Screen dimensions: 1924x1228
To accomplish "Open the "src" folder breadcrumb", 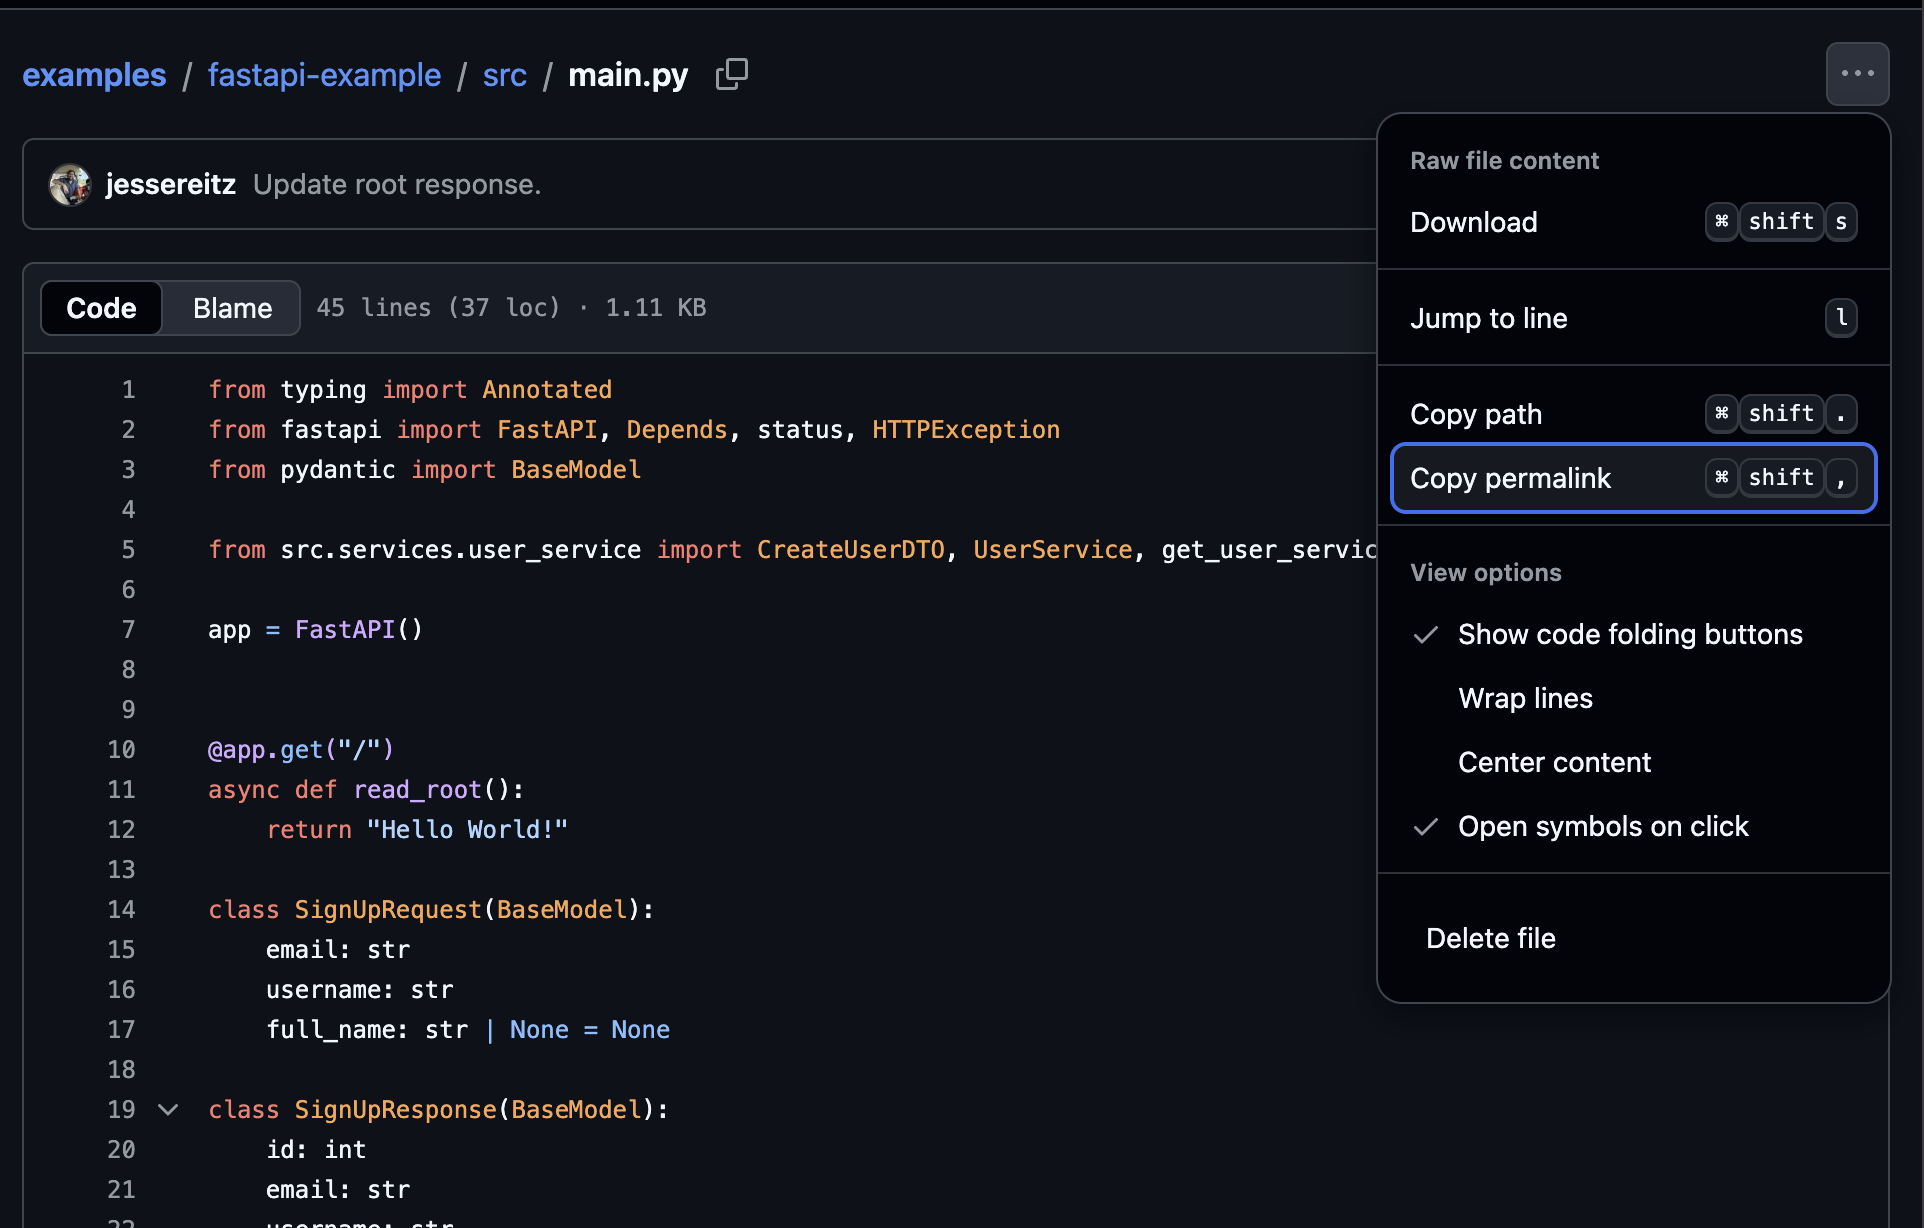I will [504, 75].
